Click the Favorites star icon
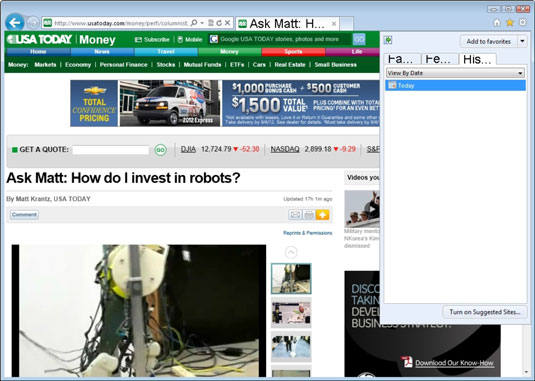The height and width of the screenshot is (381, 535). 510,23
